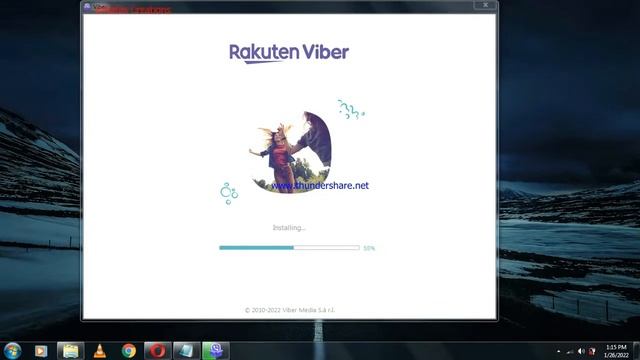Image resolution: width=640 pixels, height=360 pixels.
Task: Open the blue window app in taskbar
Action: click(187, 351)
